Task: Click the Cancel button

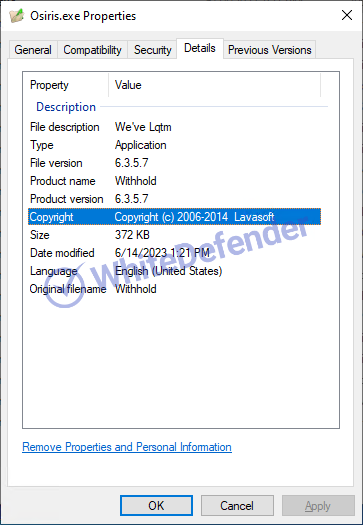Action: [x=237, y=506]
